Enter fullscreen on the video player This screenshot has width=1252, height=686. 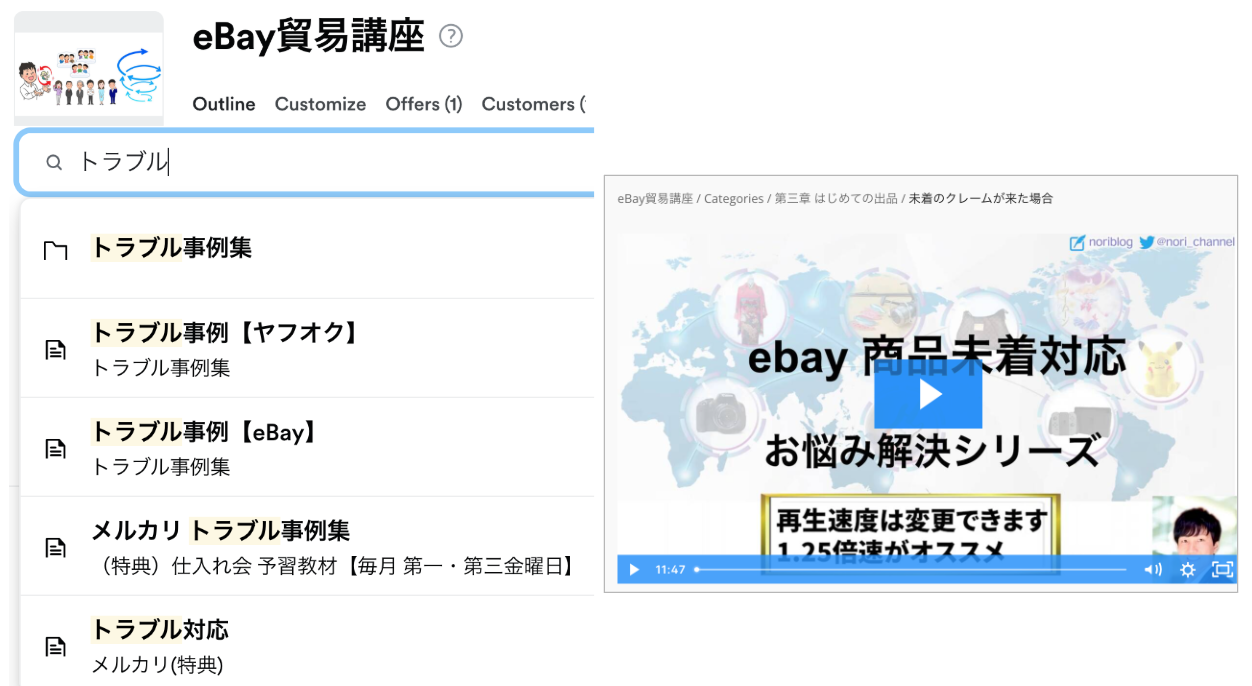(1221, 570)
